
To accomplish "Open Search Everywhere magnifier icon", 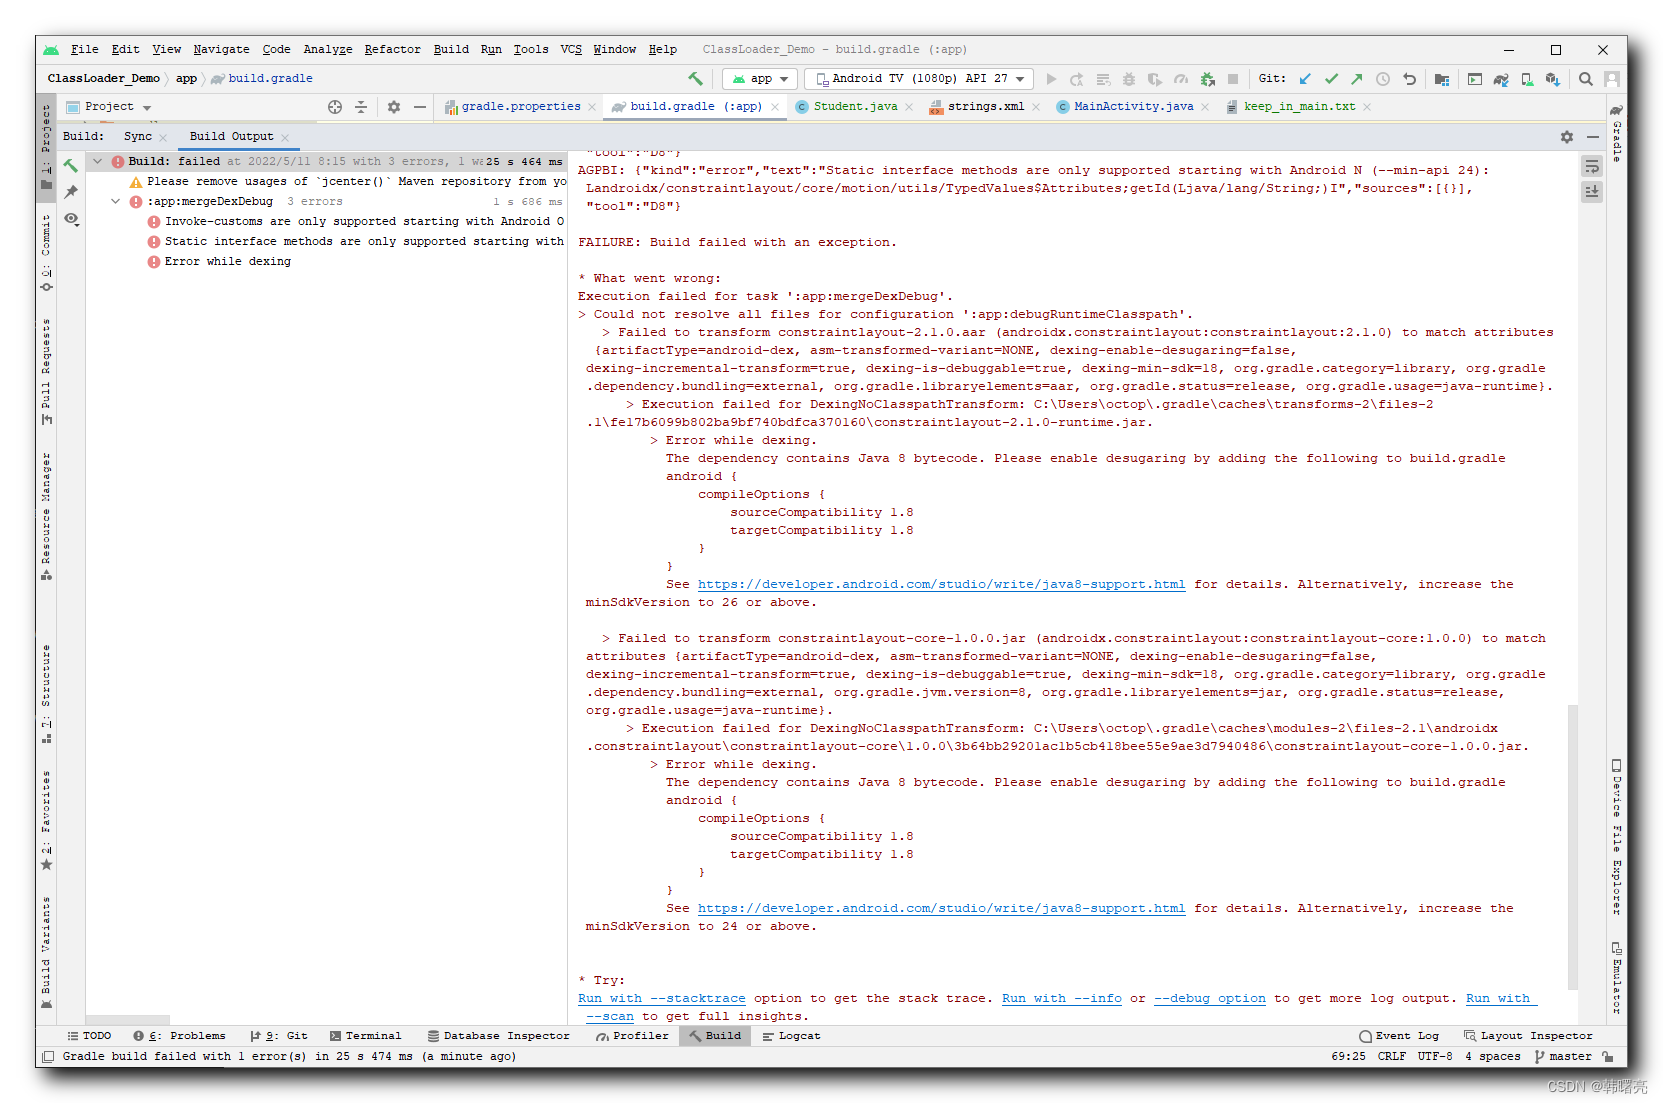I will click(x=1585, y=79).
